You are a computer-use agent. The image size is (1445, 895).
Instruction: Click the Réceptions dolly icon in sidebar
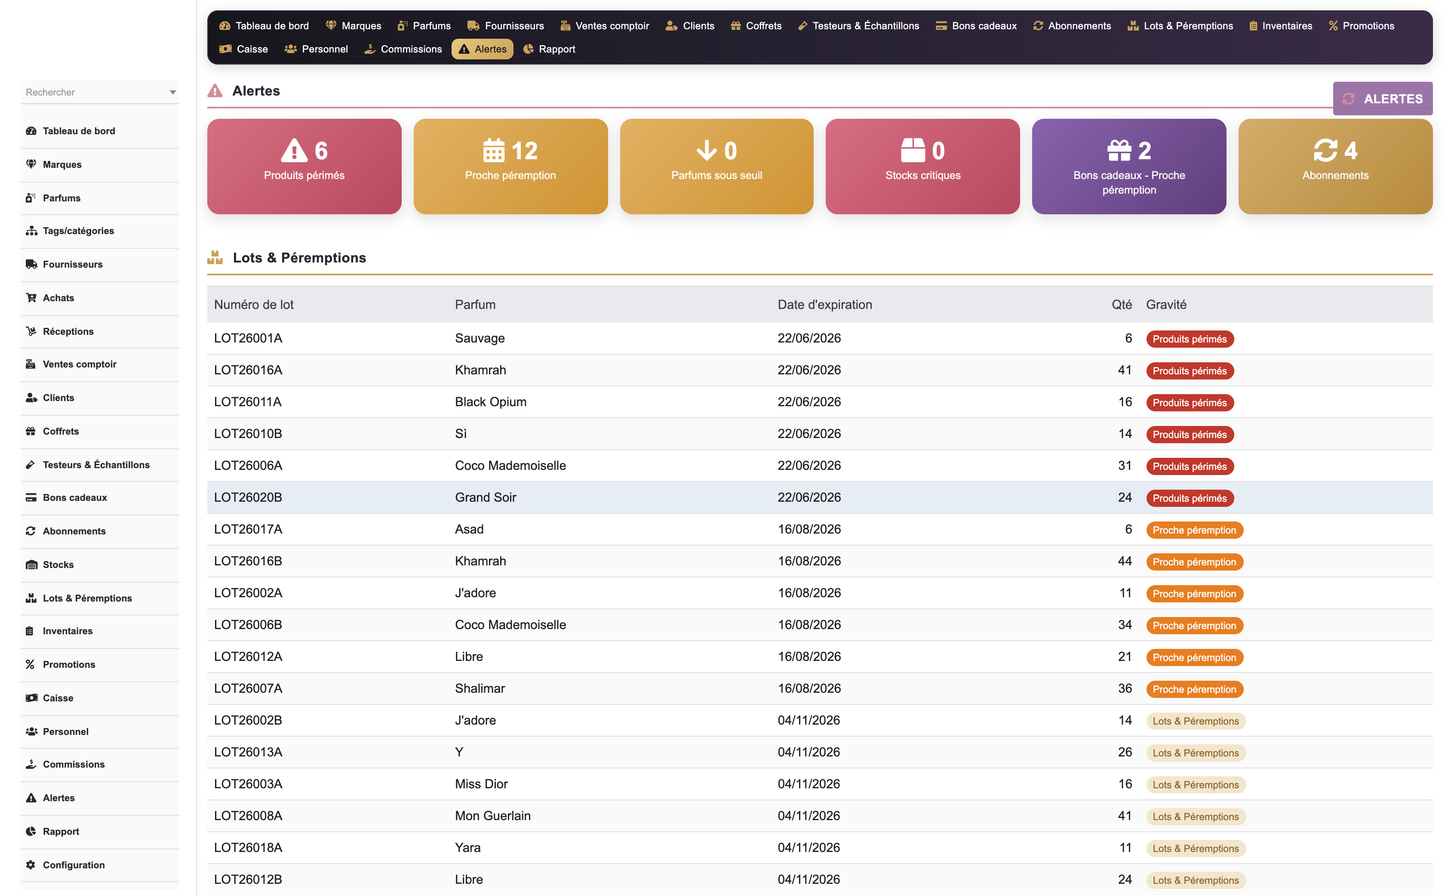click(x=31, y=331)
